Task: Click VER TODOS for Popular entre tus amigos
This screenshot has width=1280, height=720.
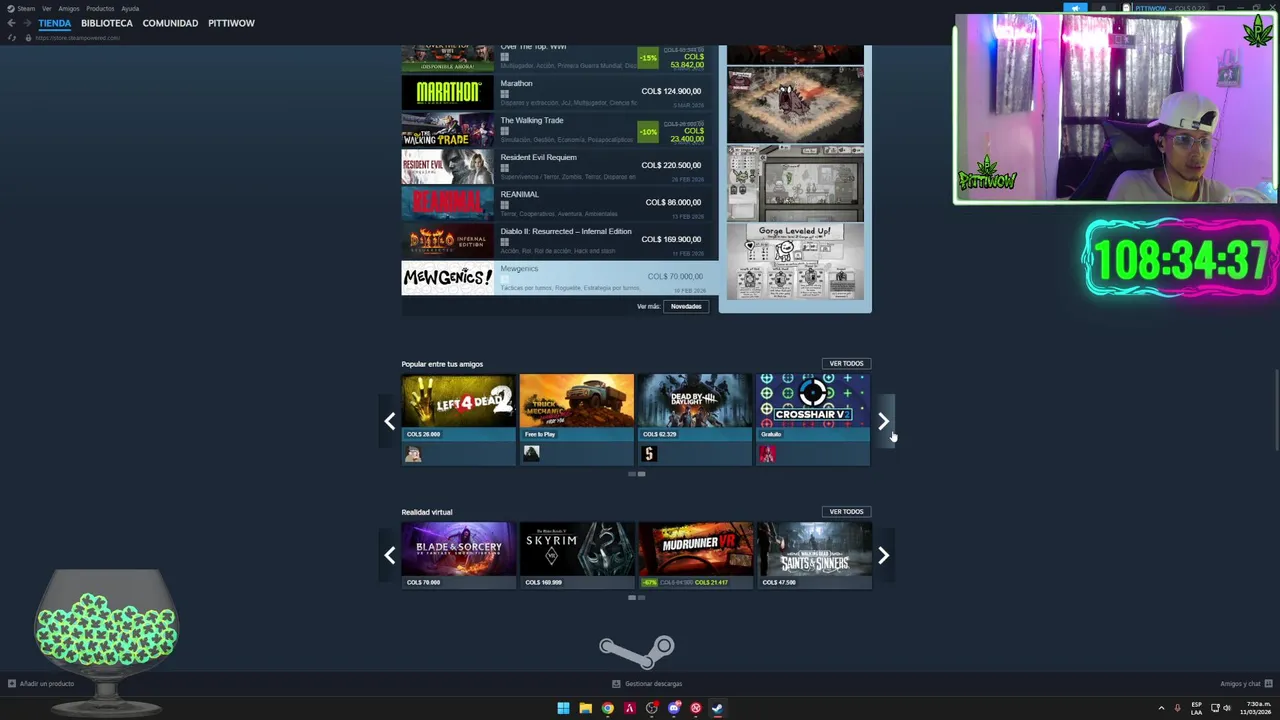Action: tap(846, 364)
